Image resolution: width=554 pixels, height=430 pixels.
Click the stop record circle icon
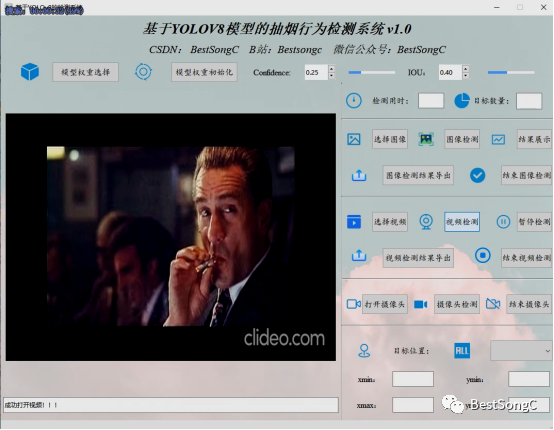pyautogui.click(x=483, y=255)
